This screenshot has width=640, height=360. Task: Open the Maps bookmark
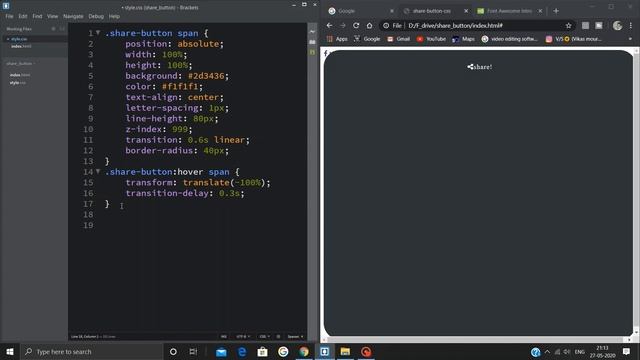point(463,39)
